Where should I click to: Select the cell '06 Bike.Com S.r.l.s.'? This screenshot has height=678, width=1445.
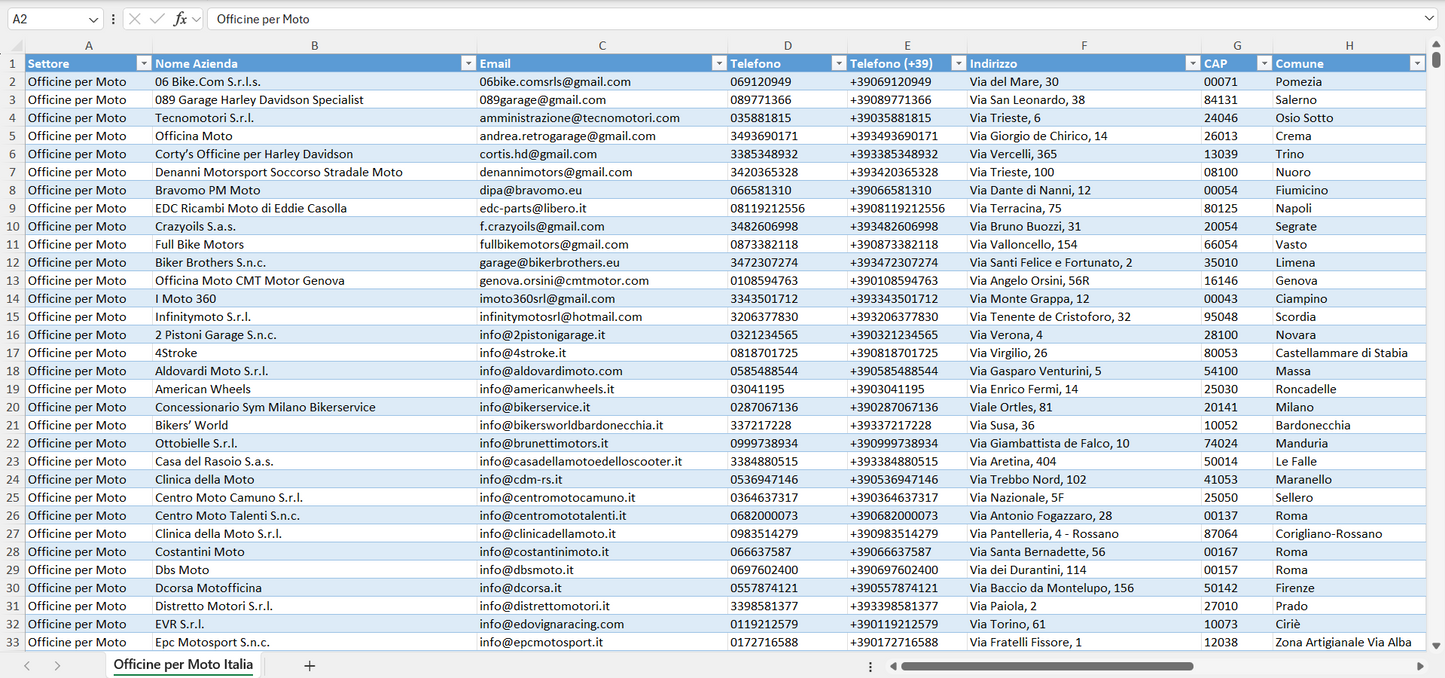click(x=315, y=82)
